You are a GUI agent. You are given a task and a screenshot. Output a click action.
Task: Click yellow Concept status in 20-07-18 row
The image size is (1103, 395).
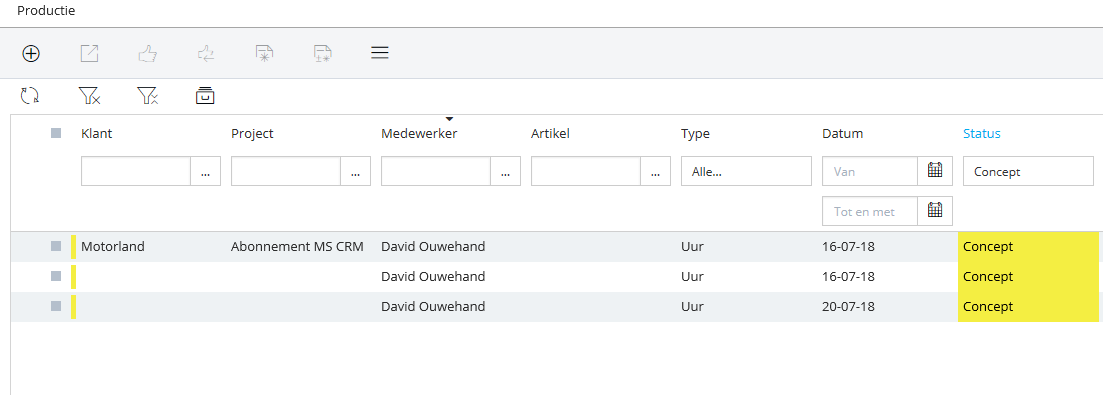pyautogui.click(x=1028, y=306)
